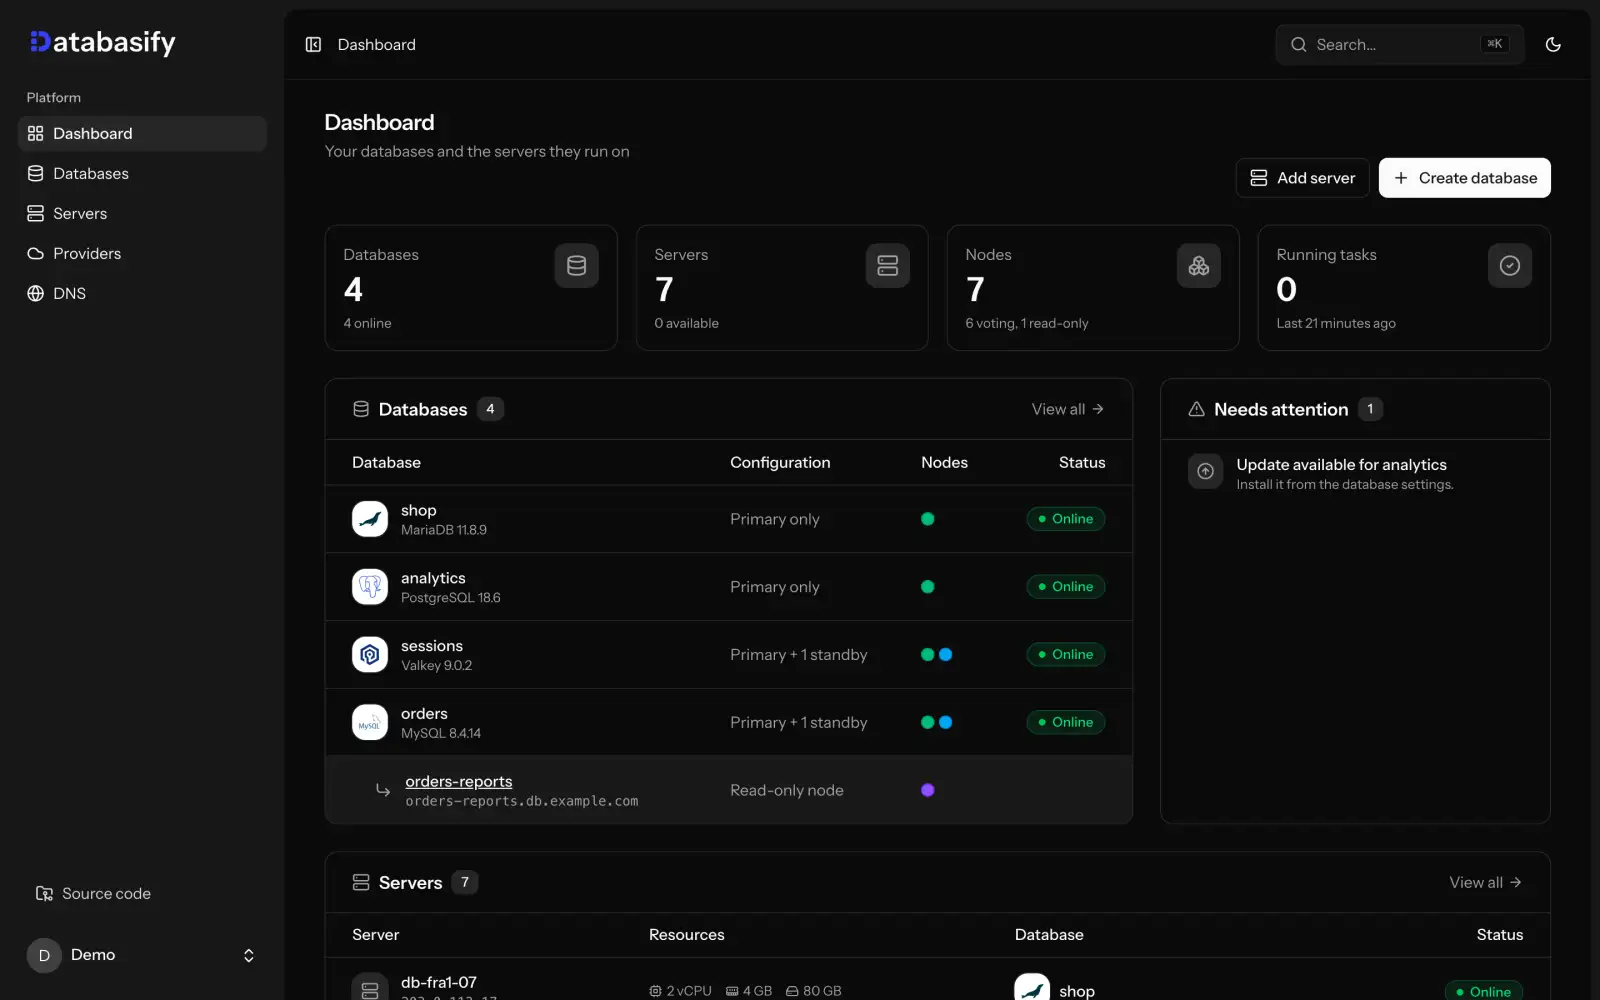Viewport: 1600px width, 1000px height.
Task: Click the Add server button
Action: coord(1302,178)
